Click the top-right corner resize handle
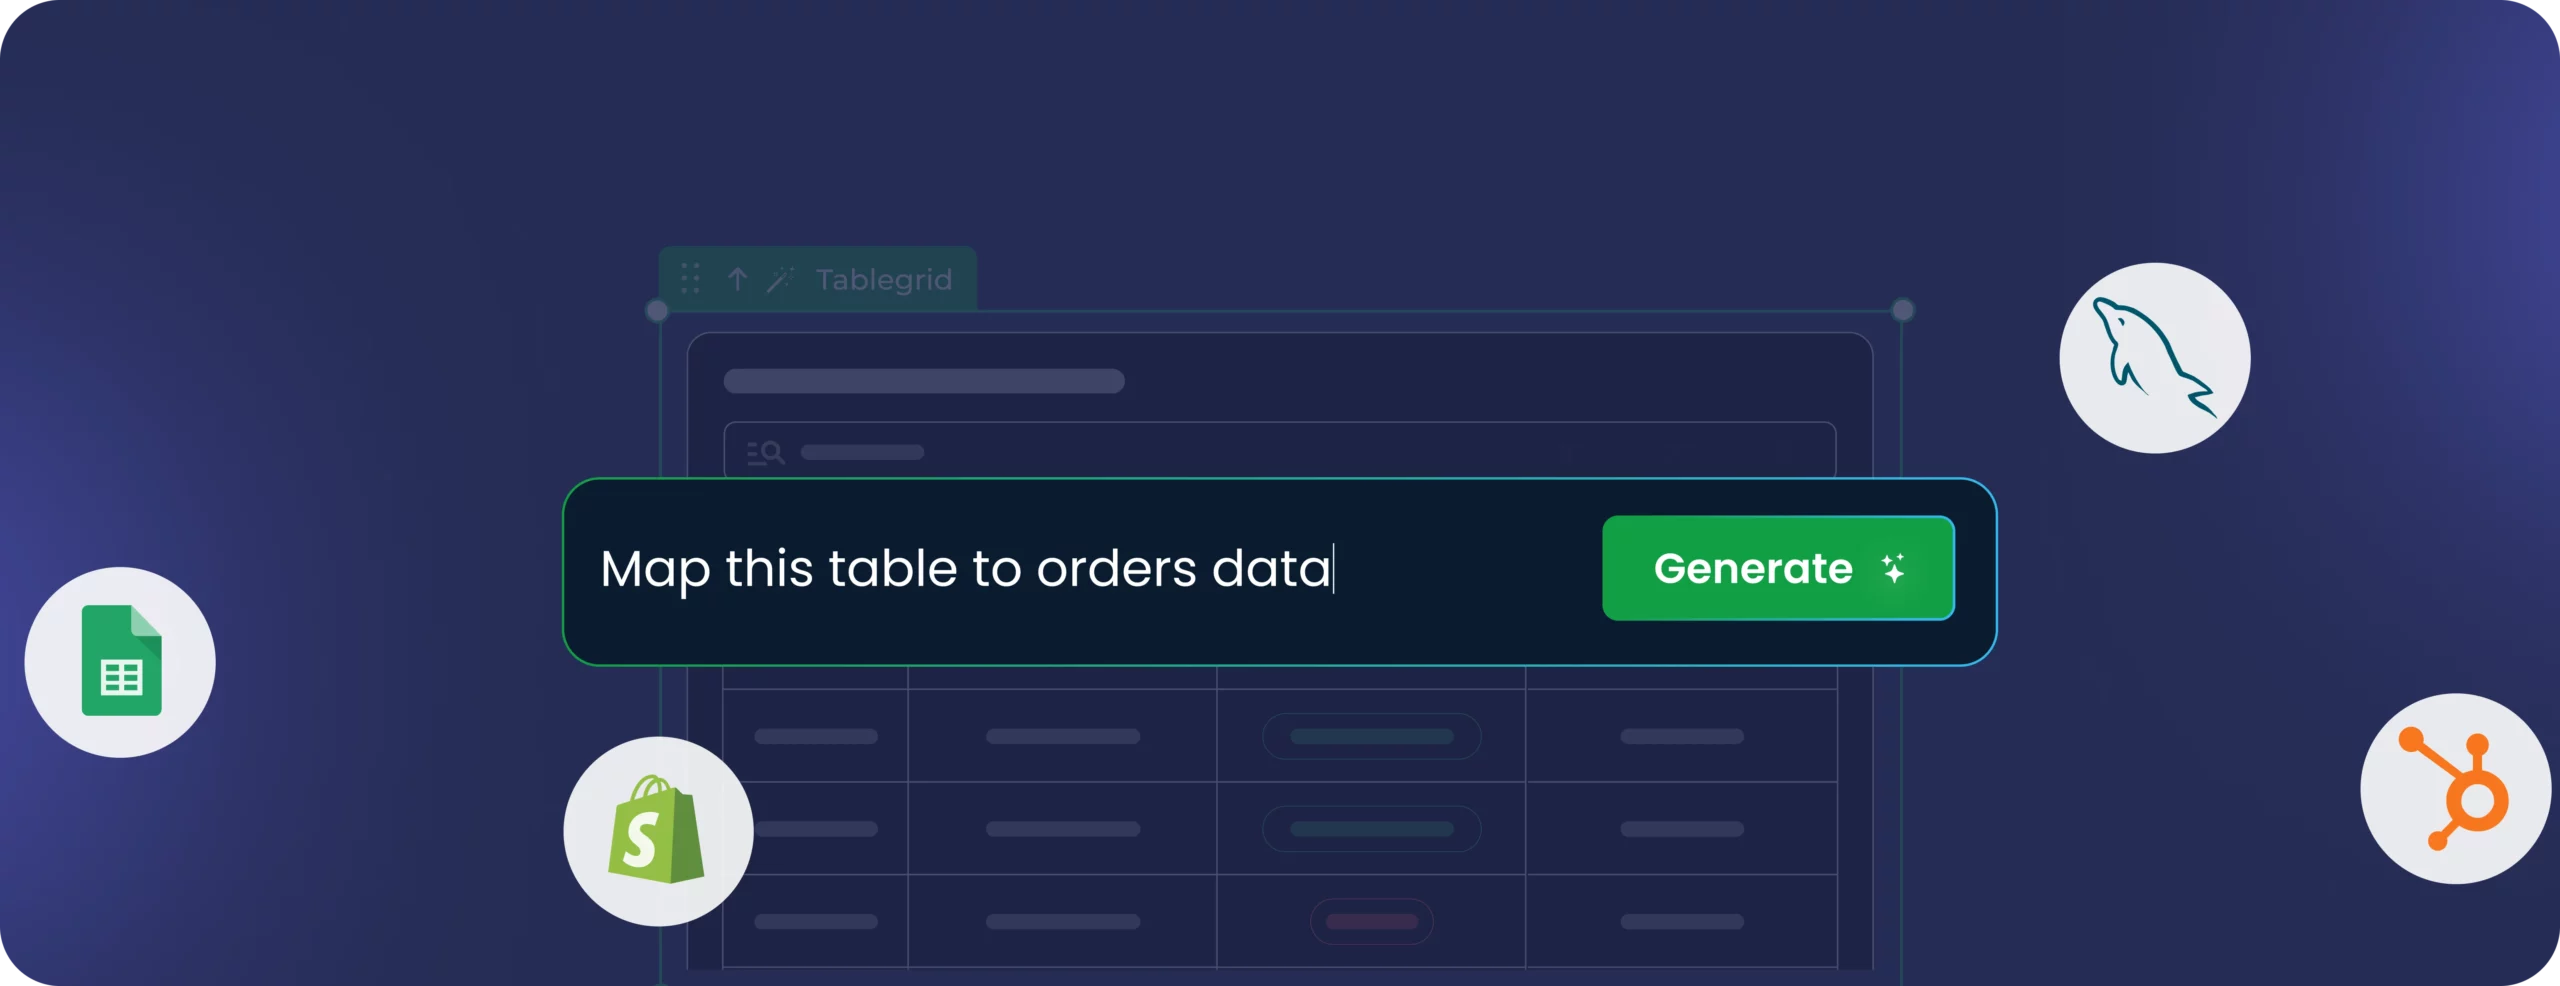Screen dimensions: 2560x986 pyautogui.click(x=1903, y=310)
